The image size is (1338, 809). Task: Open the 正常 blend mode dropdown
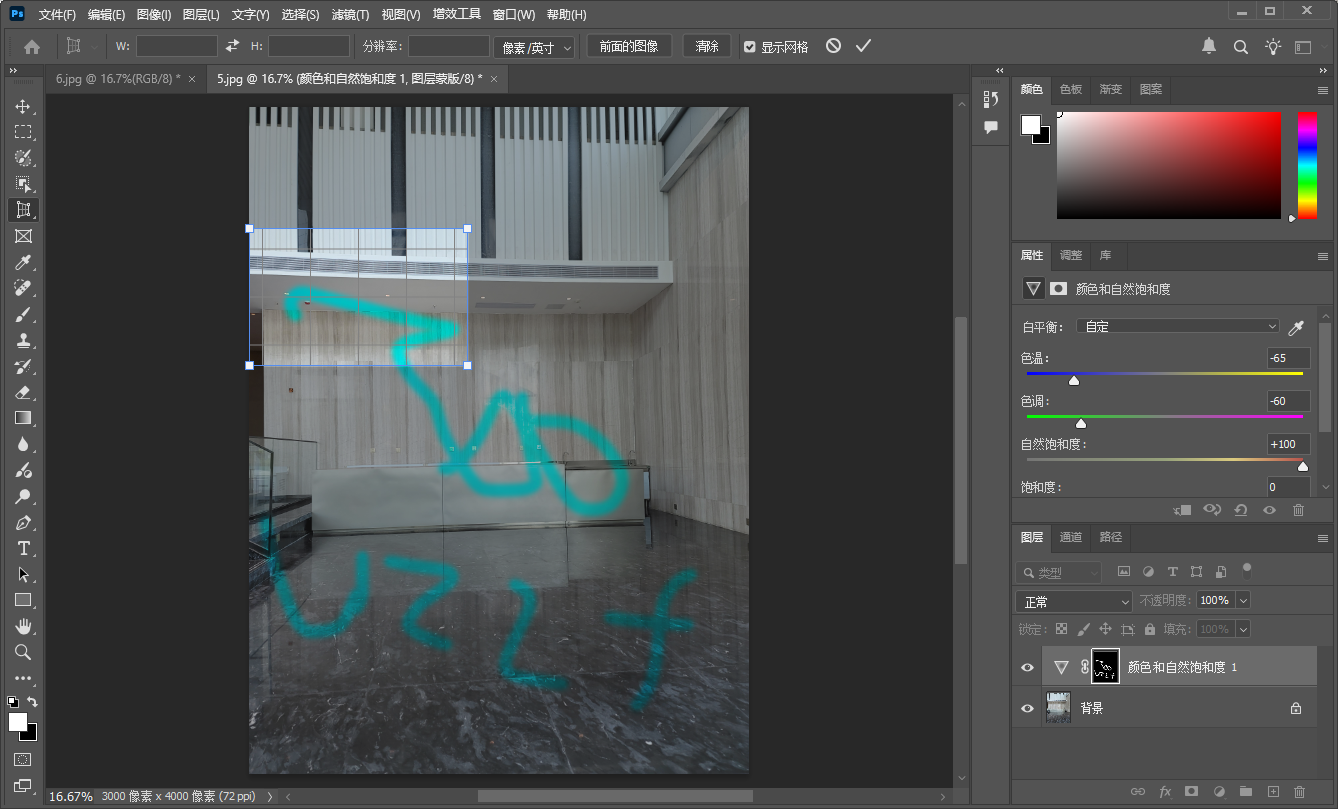pyautogui.click(x=1073, y=600)
